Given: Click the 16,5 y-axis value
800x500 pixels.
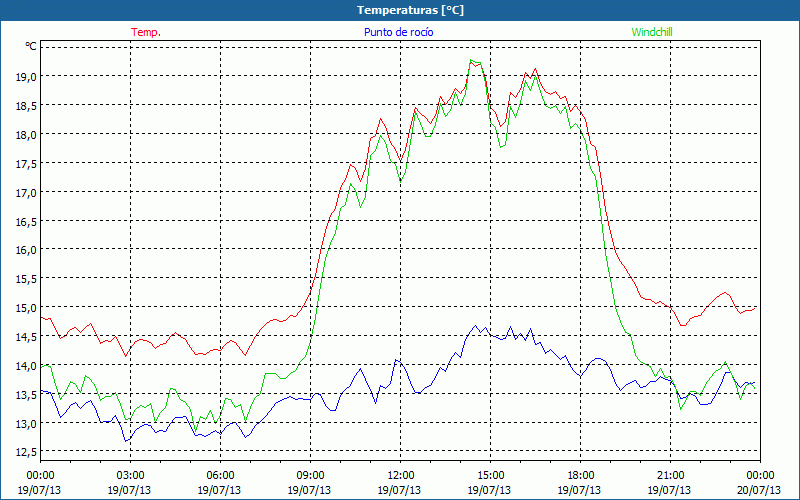Looking at the screenshot, I should click(27, 222).
